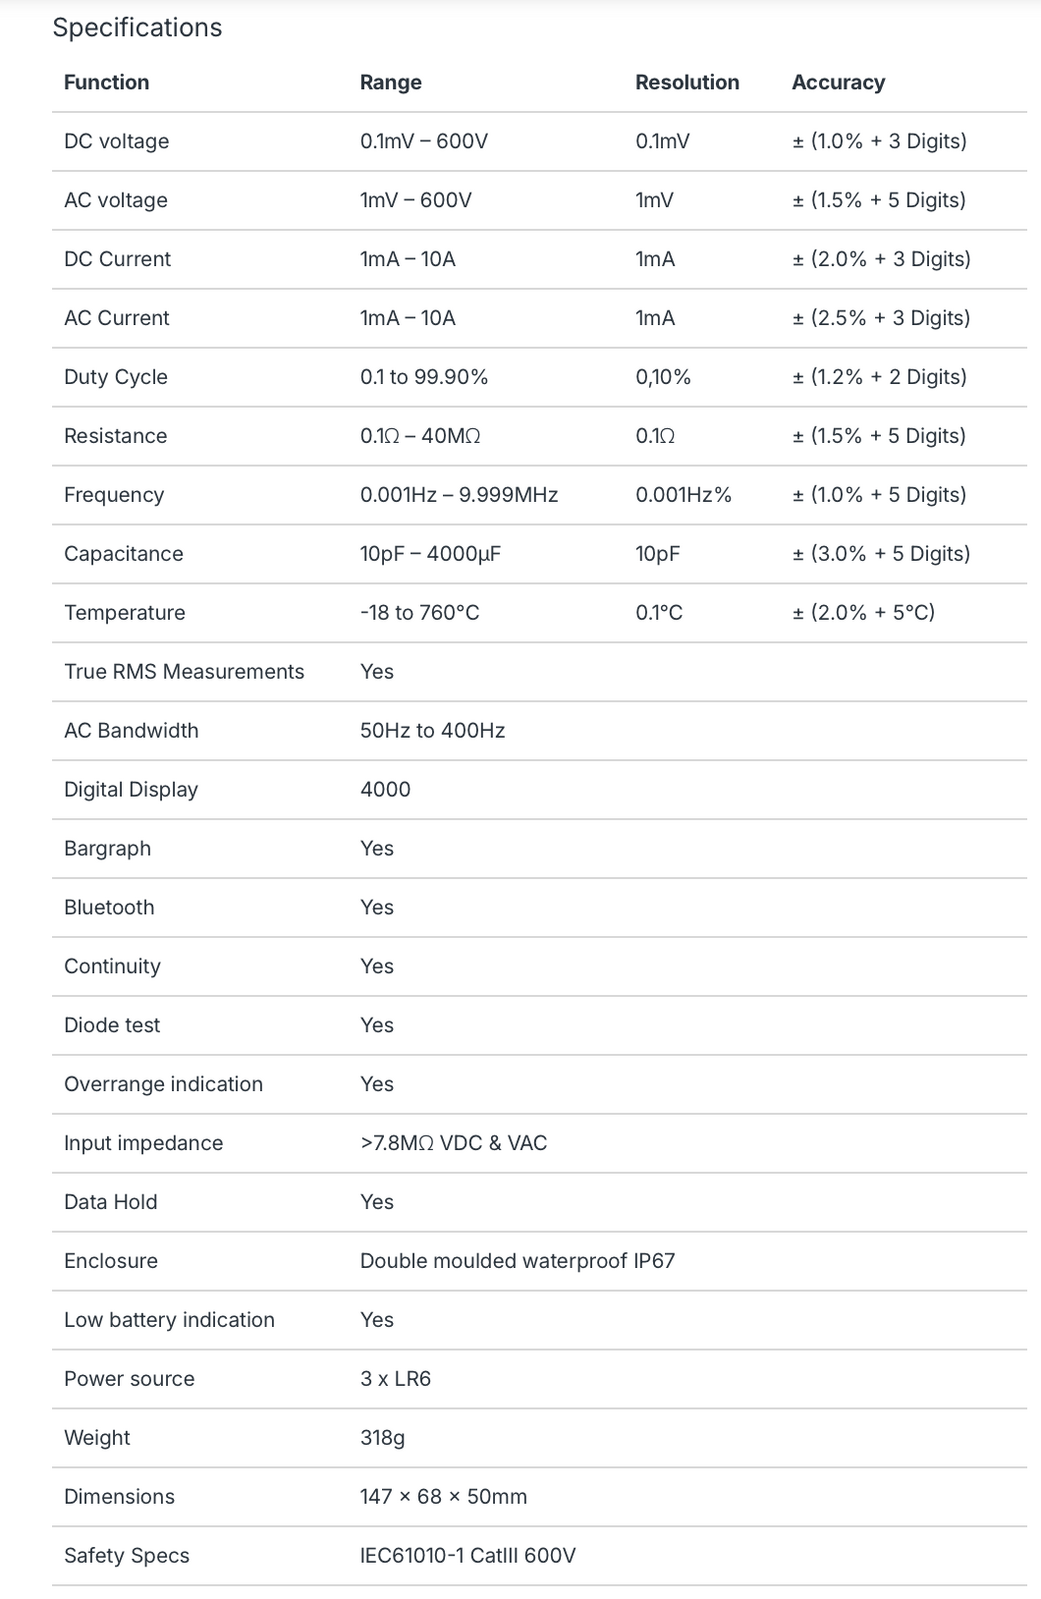The image size is (1041, 1599).
Task: Click the Safety Specs value IEC61010-1 CatIII 600V
Action: [x=467, y=1556]
